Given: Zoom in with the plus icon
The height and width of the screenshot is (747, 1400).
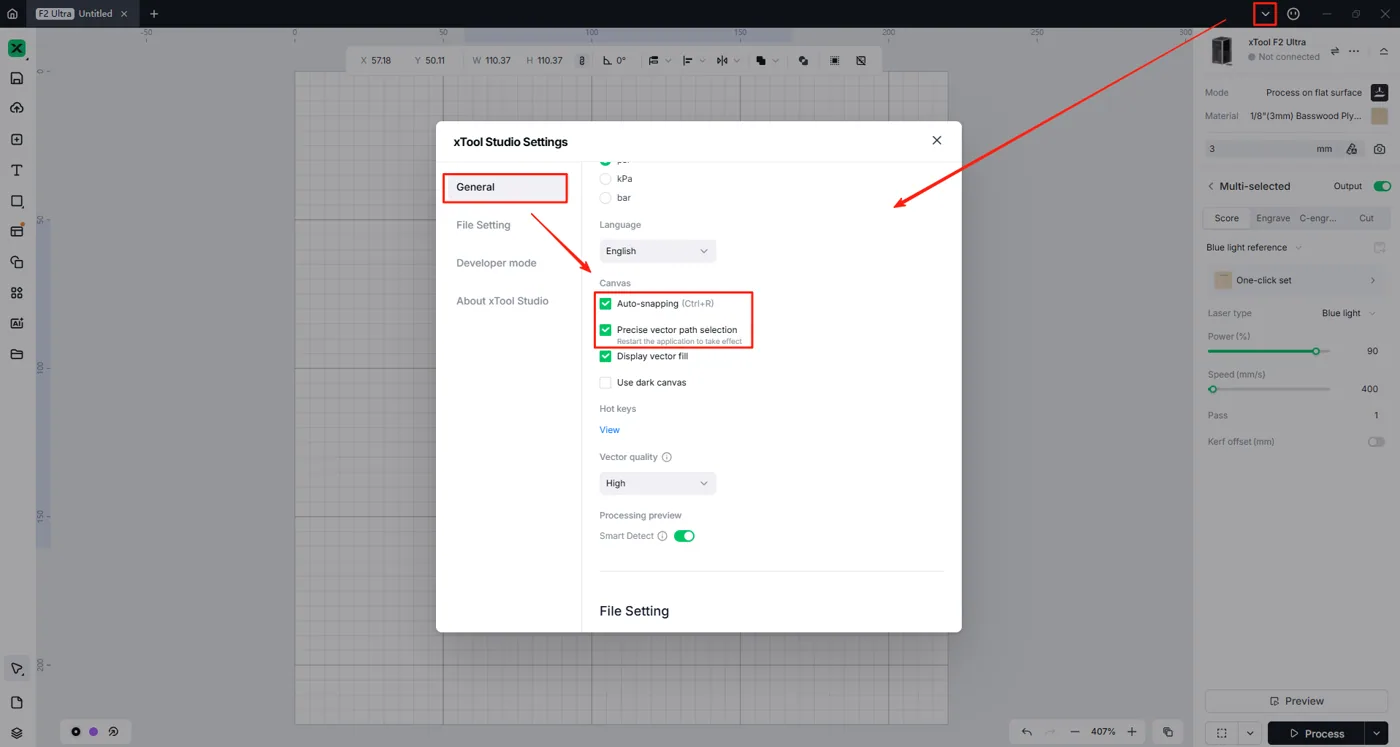Looking at the screenshot, I should (x=1132, y=732).
